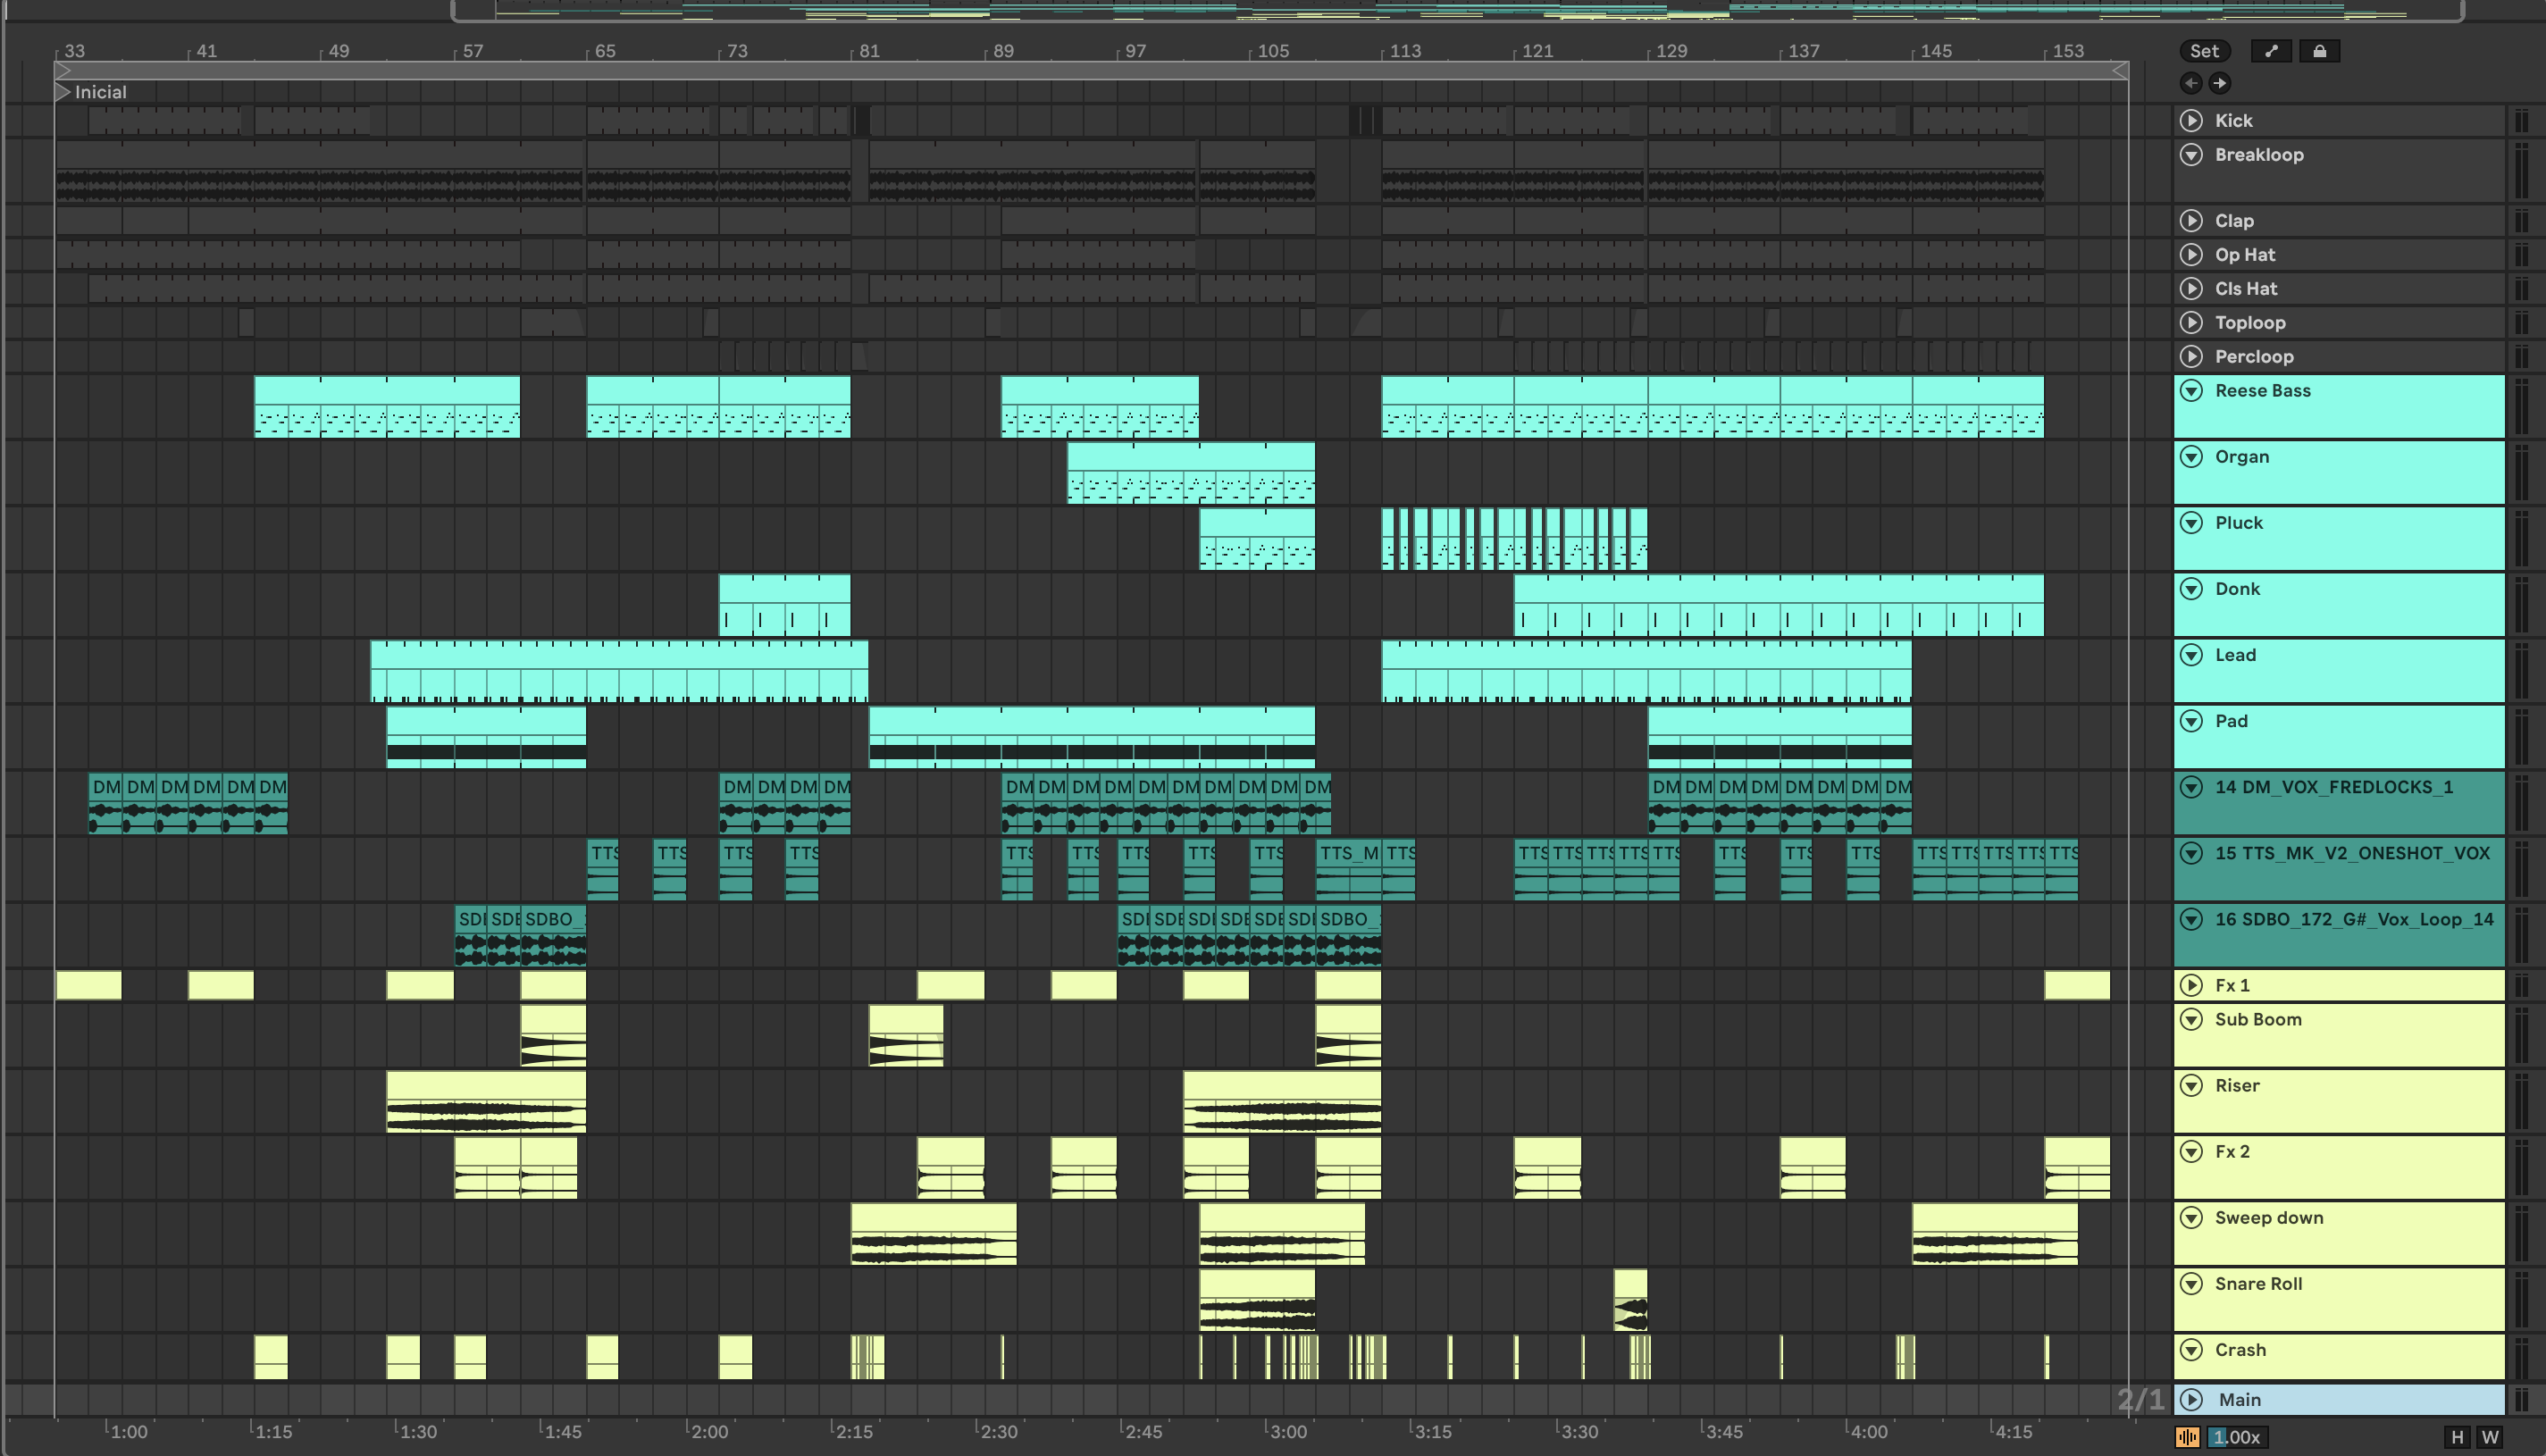Toggle the orange waveform button
This screenshot has height=1456, width=2546.
pyautogui.click(x=2187, y=1437)
